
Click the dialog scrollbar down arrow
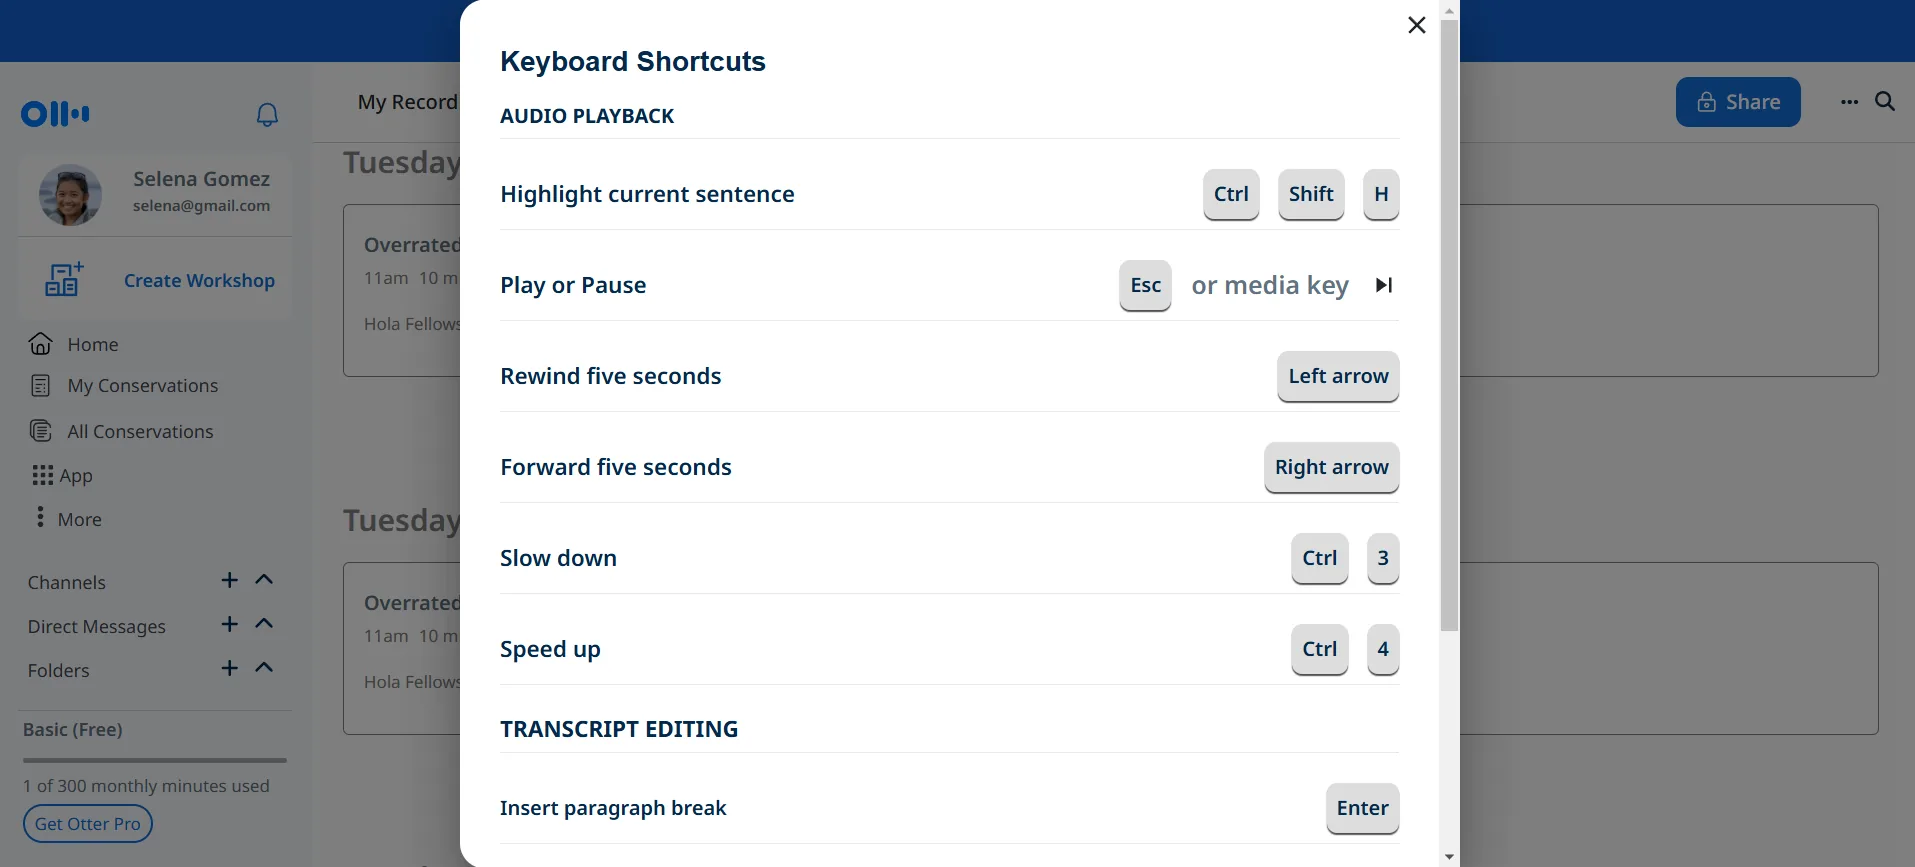point(1449,857)
